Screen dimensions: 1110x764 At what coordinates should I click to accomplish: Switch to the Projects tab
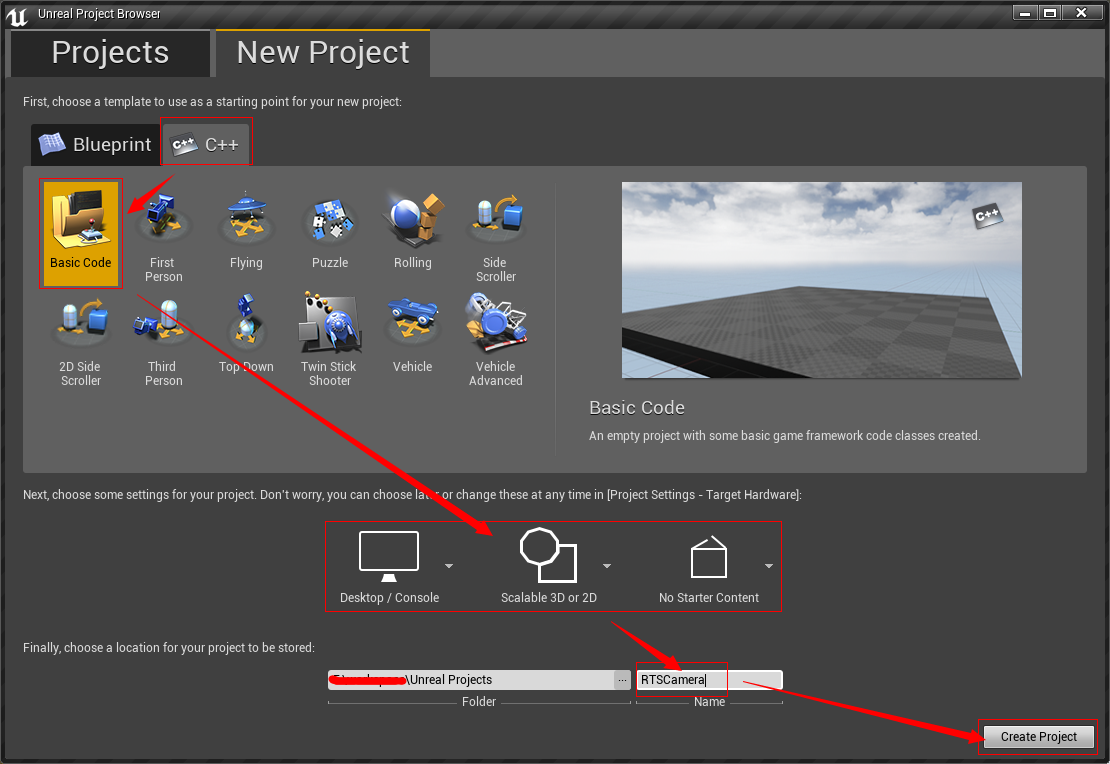(x=109, y=51)
